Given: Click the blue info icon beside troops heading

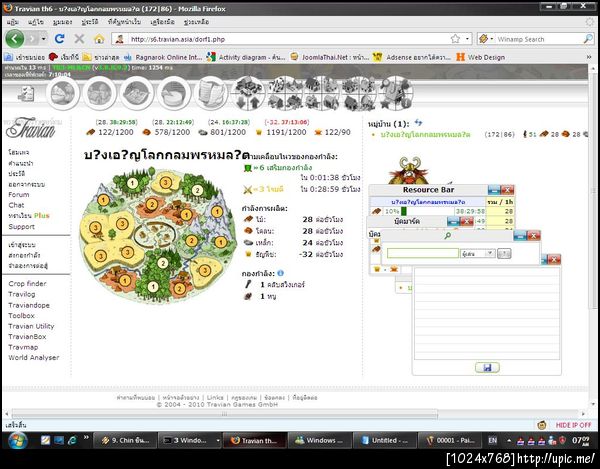Looking at the screenshot, I should coord(280,273).
